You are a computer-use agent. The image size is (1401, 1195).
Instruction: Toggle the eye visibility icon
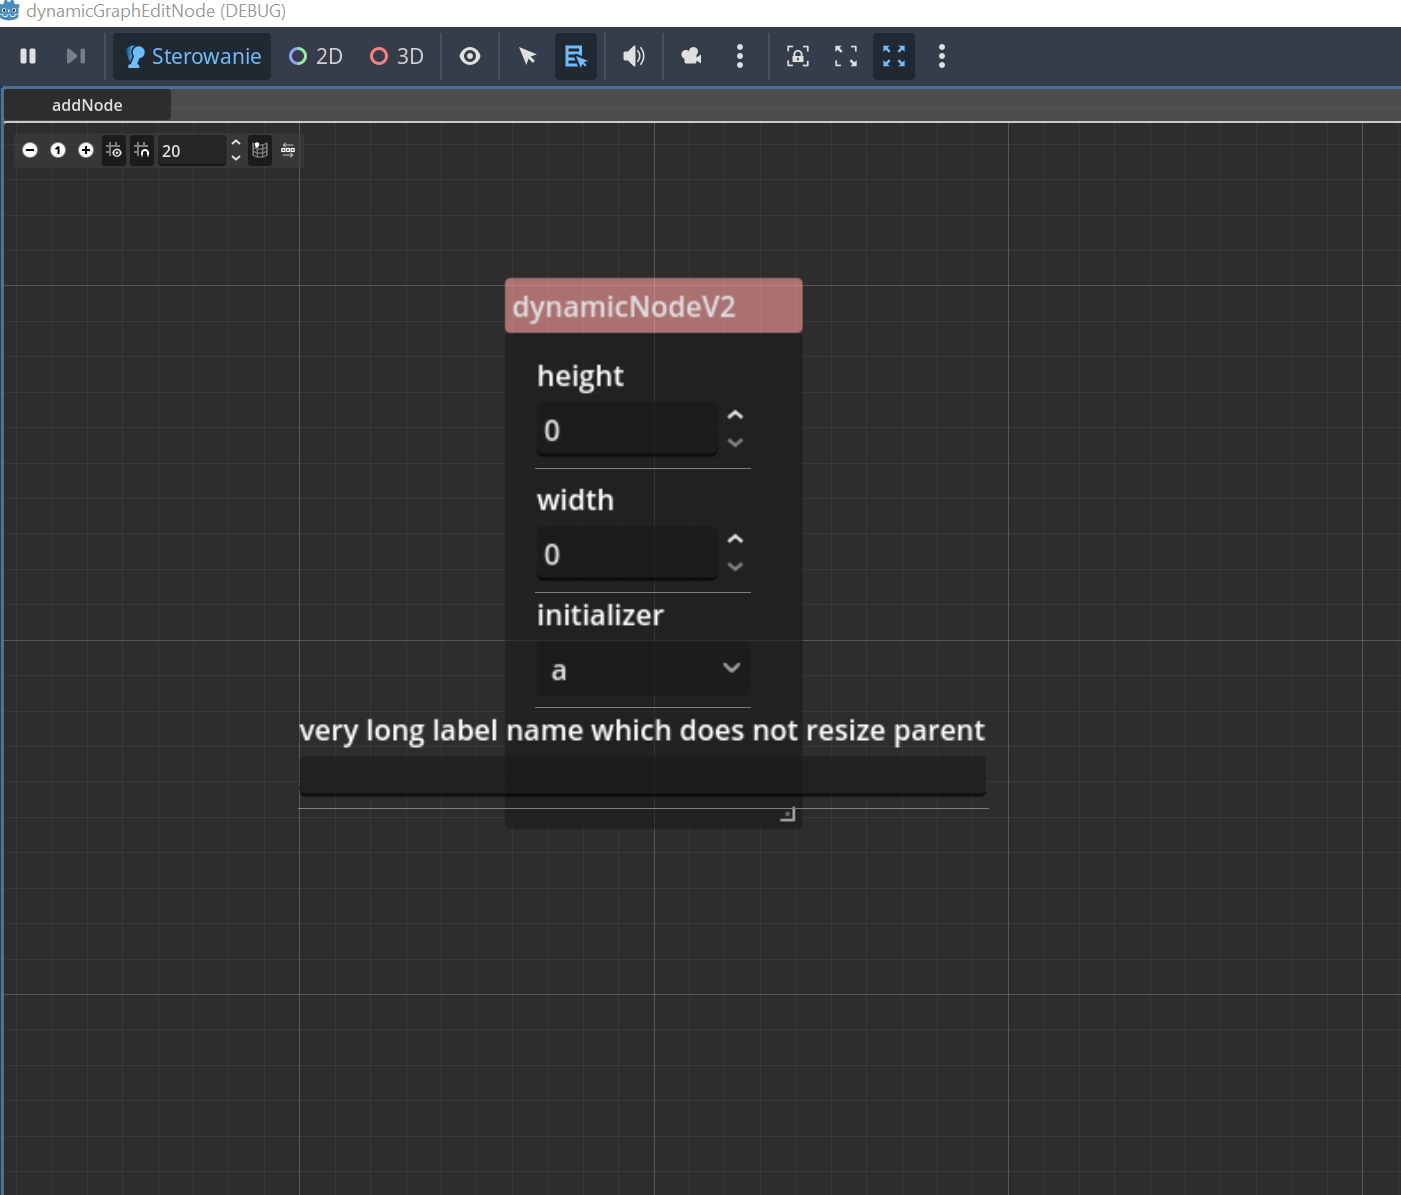coord(470,56)
